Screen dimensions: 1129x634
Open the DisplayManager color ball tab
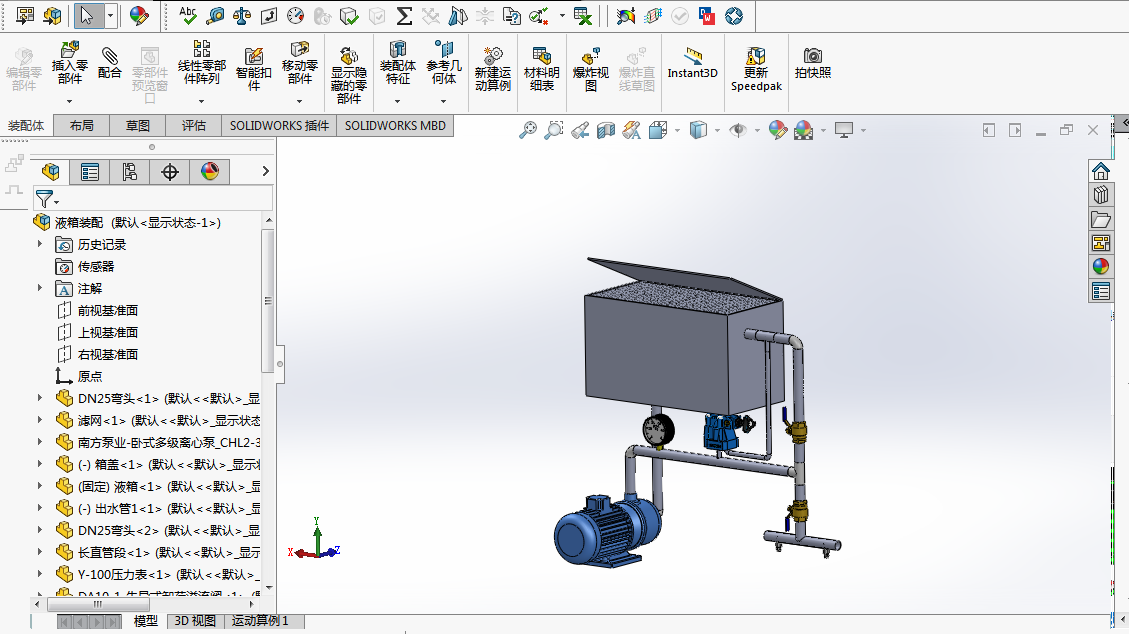point(209,172)
